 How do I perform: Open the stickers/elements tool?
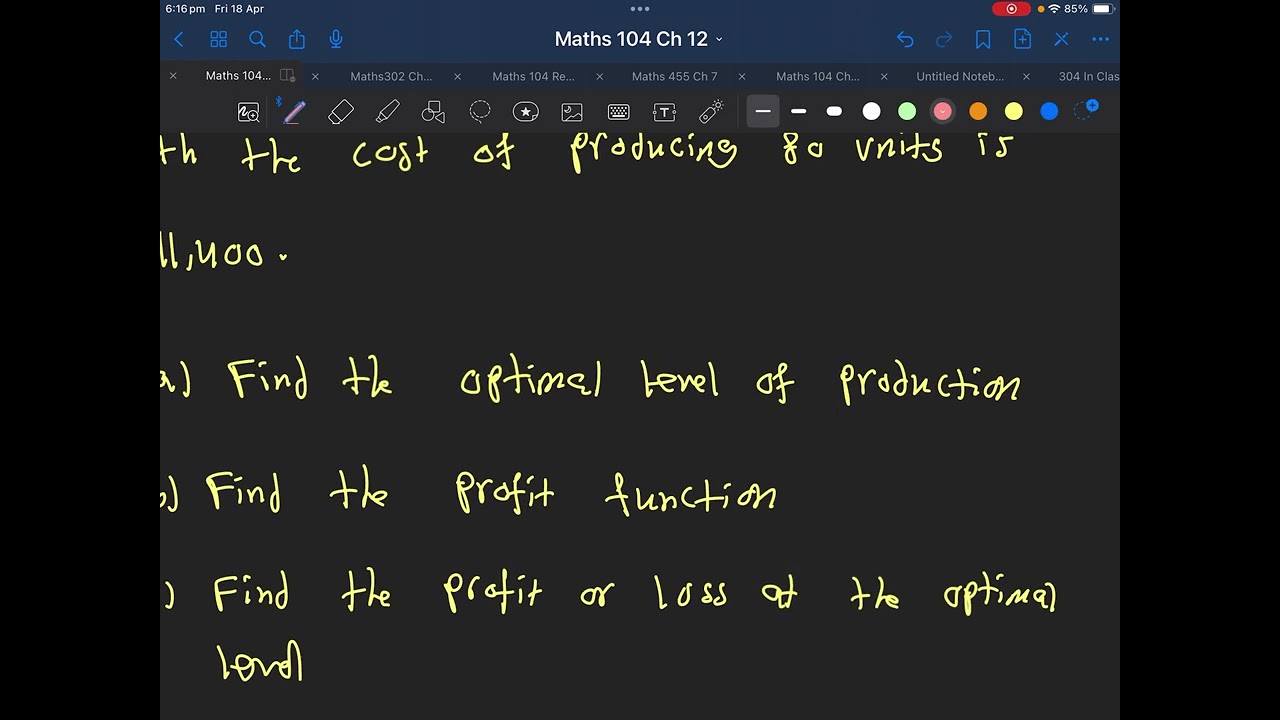(526, 112)
